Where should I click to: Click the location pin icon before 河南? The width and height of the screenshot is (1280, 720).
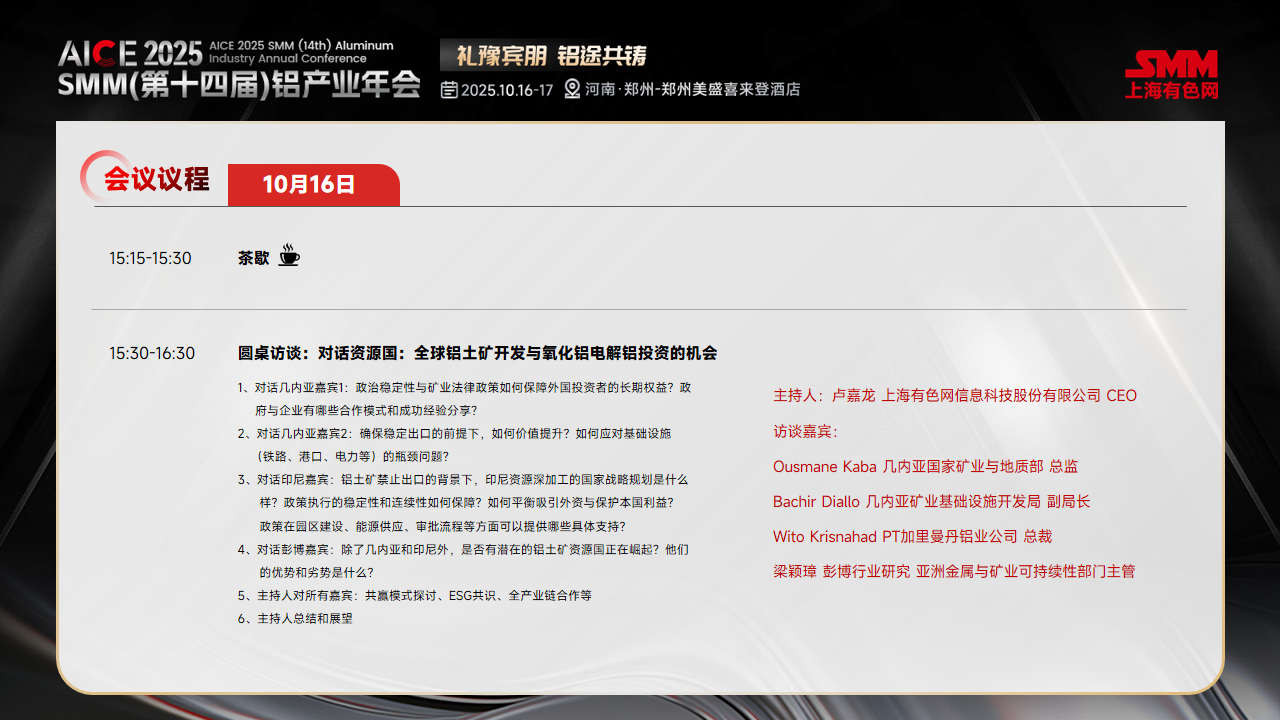click(572, 89)
